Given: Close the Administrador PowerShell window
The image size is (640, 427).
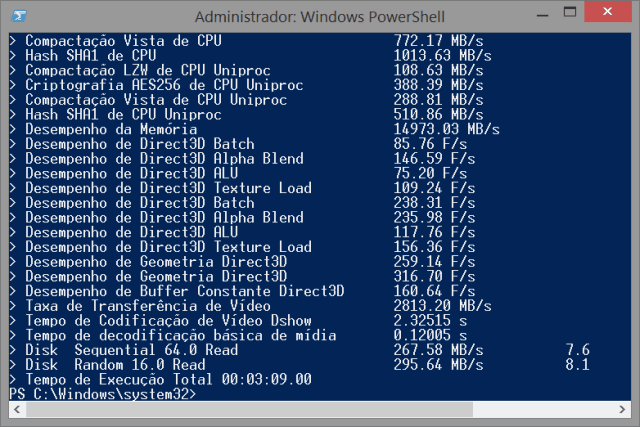Looking at the screenshot, I should (608, 11).
